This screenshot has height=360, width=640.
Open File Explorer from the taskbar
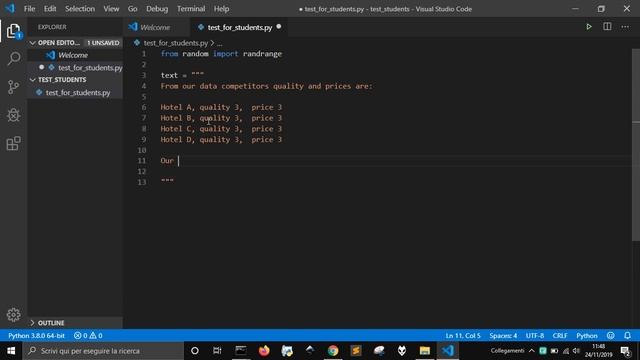coord(424,351)
